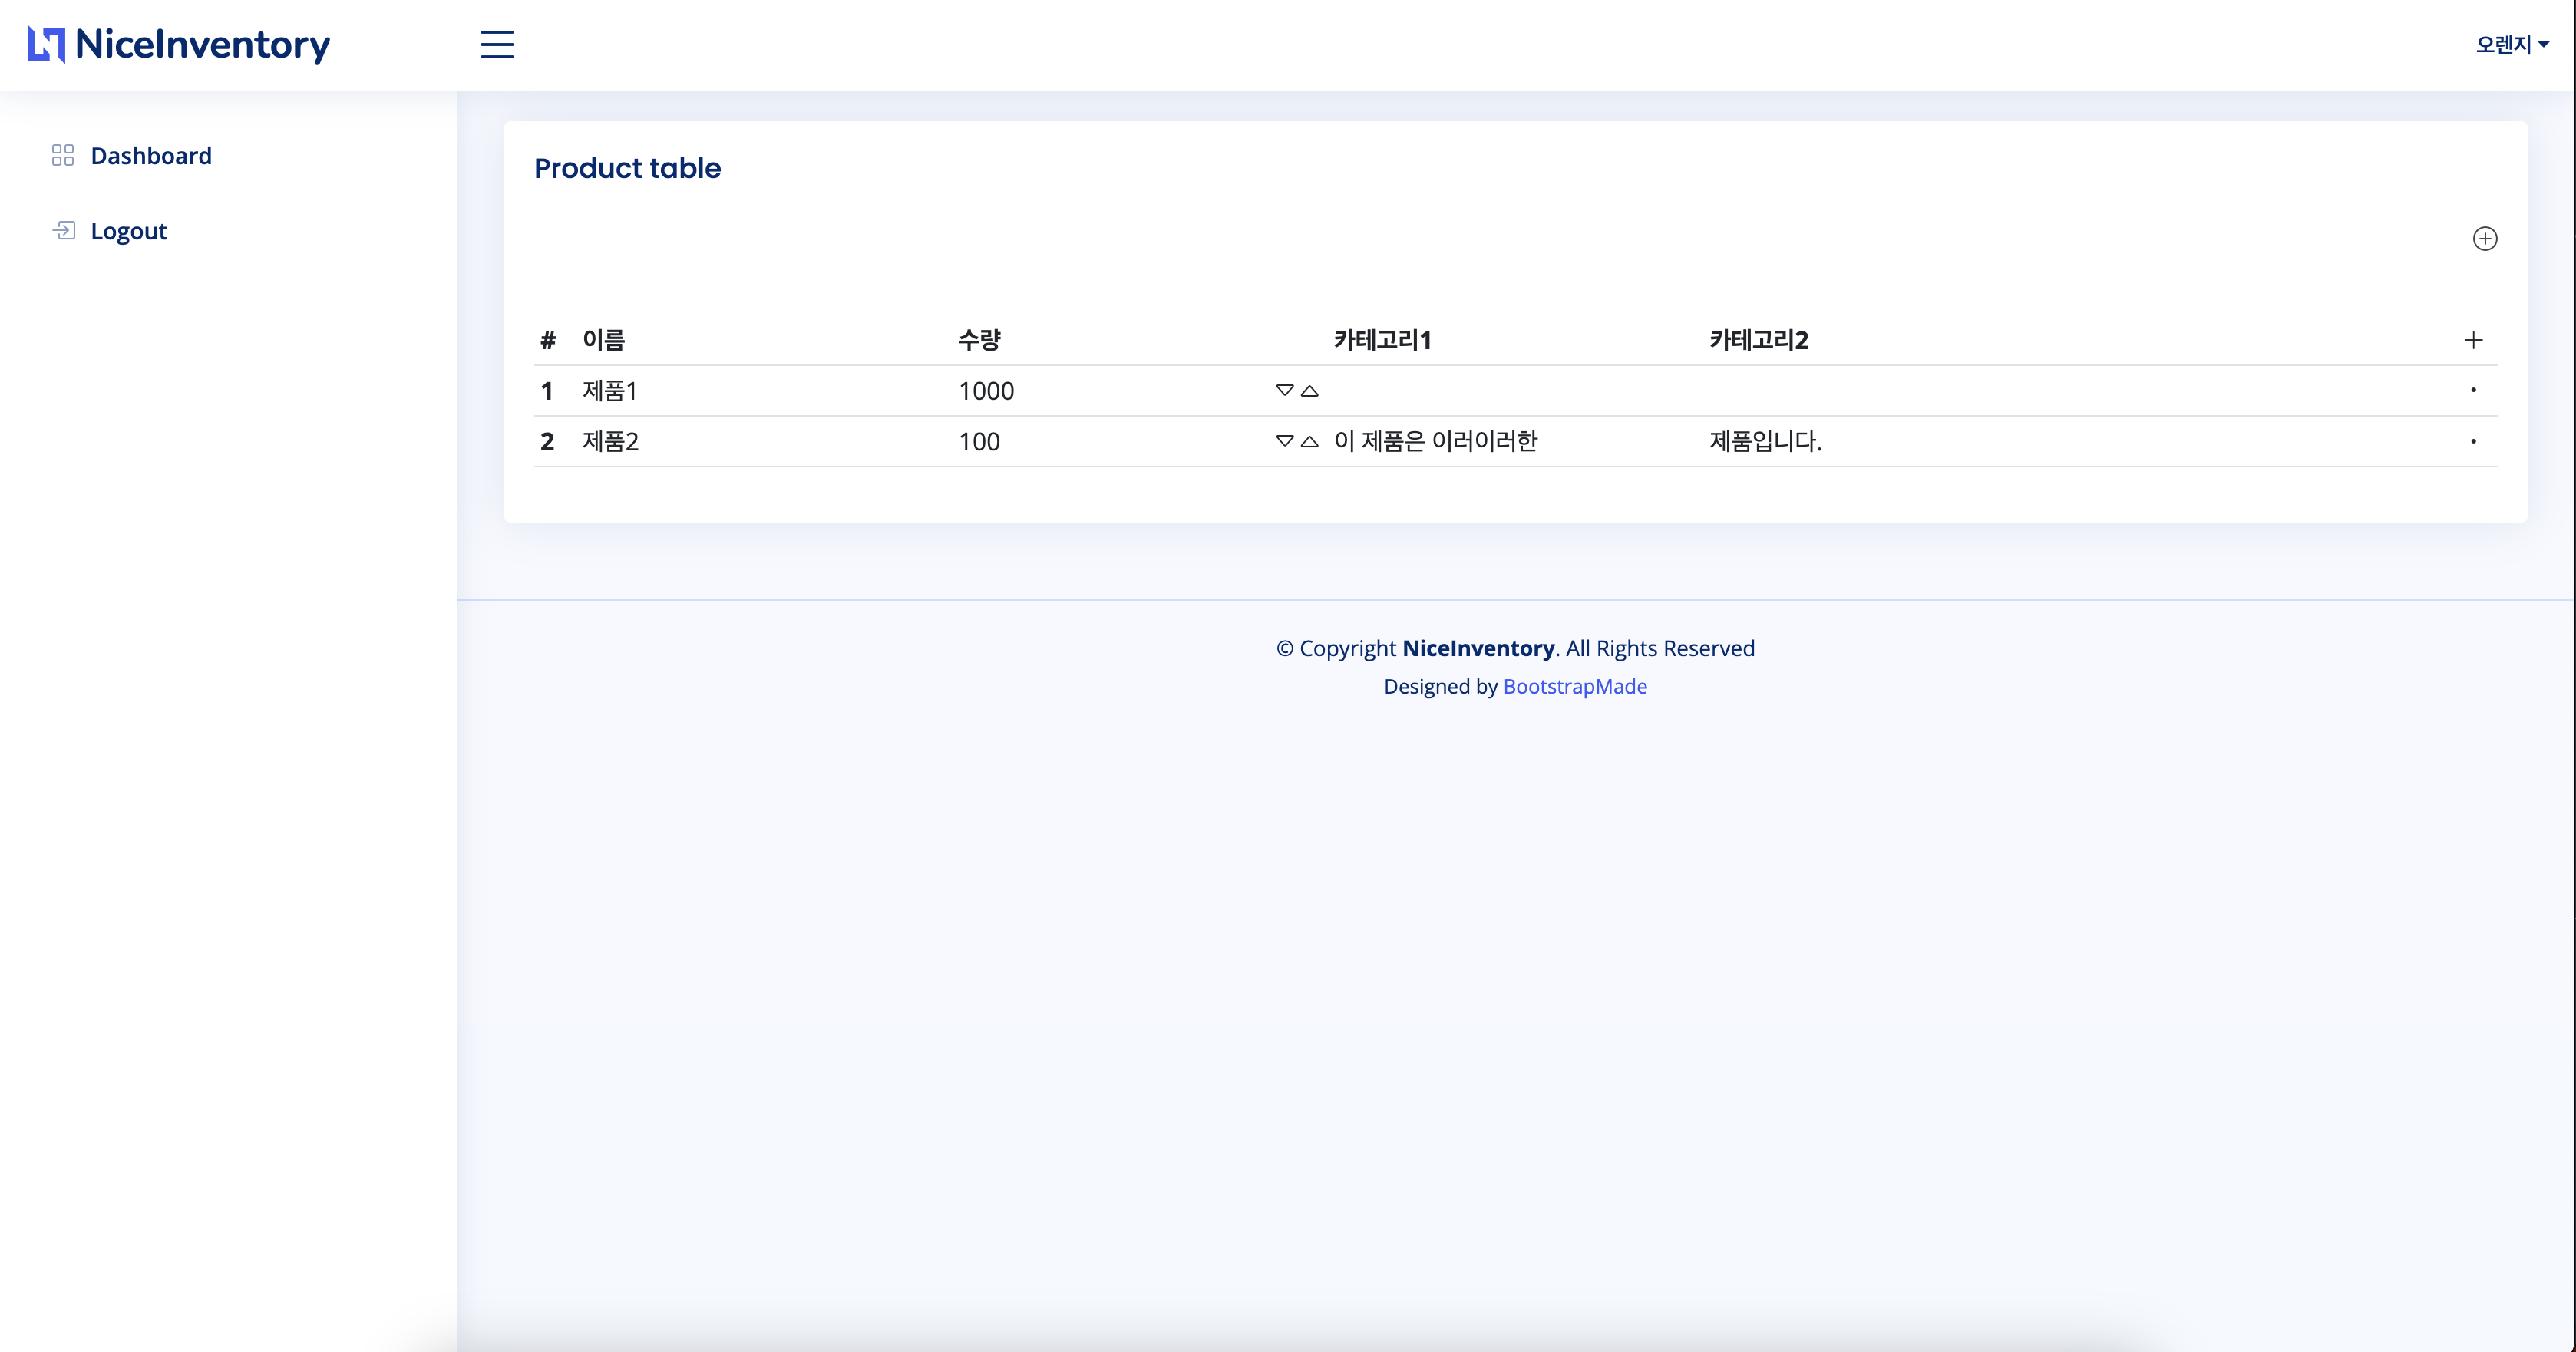Toggle the sidebar hamburger menu
Screen dimensions: 2576x1352
pyautogui.click(x=497, y=44)
